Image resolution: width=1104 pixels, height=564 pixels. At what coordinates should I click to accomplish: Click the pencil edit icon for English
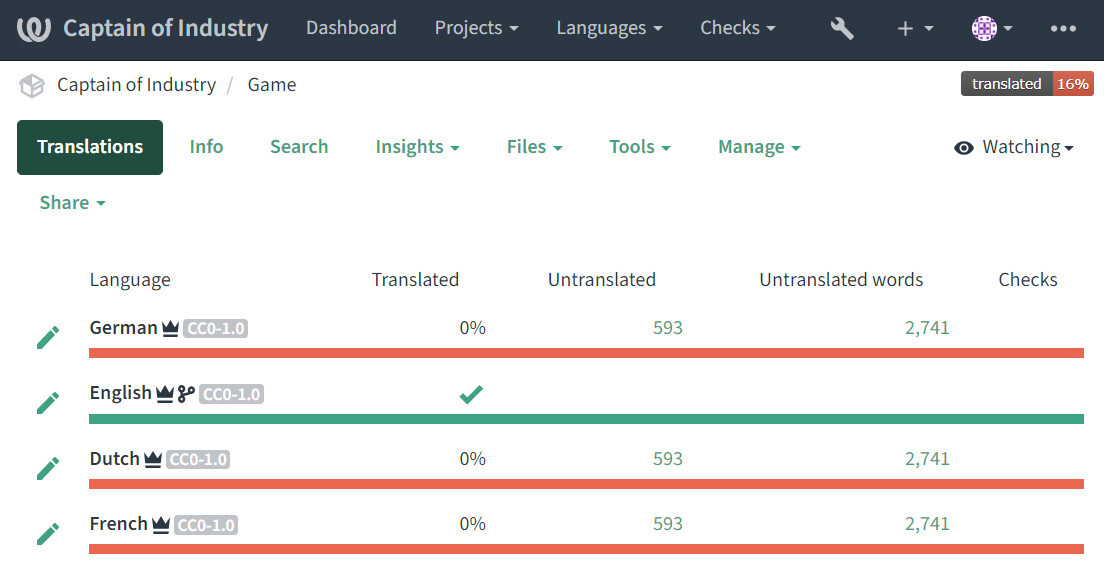(x=48, y=403)
